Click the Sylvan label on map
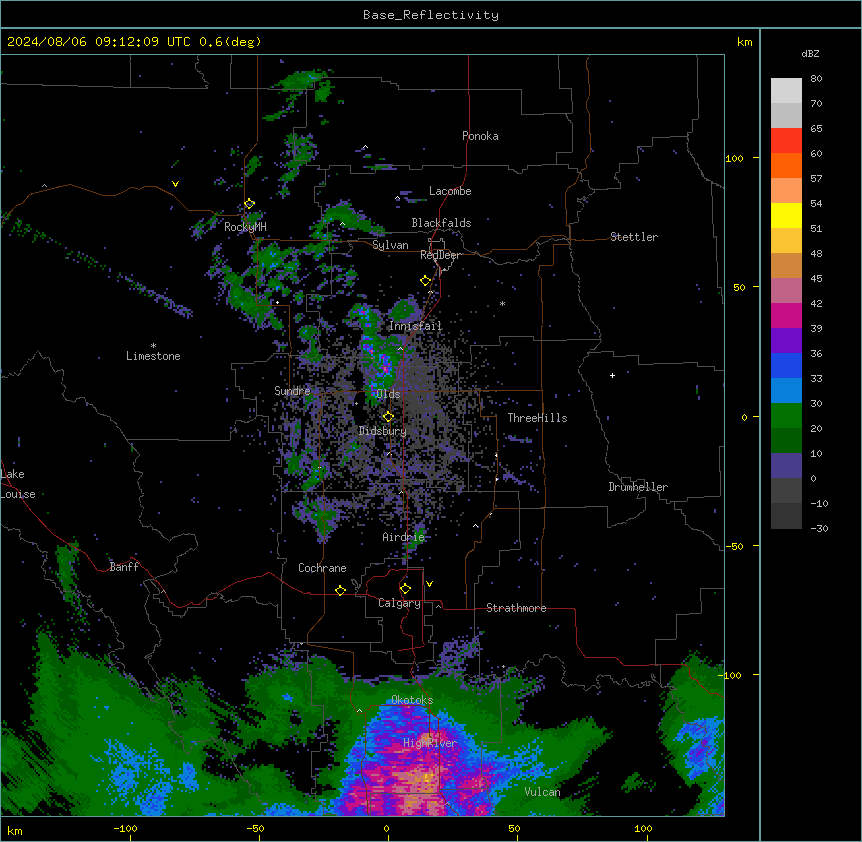 pos(390,245)
